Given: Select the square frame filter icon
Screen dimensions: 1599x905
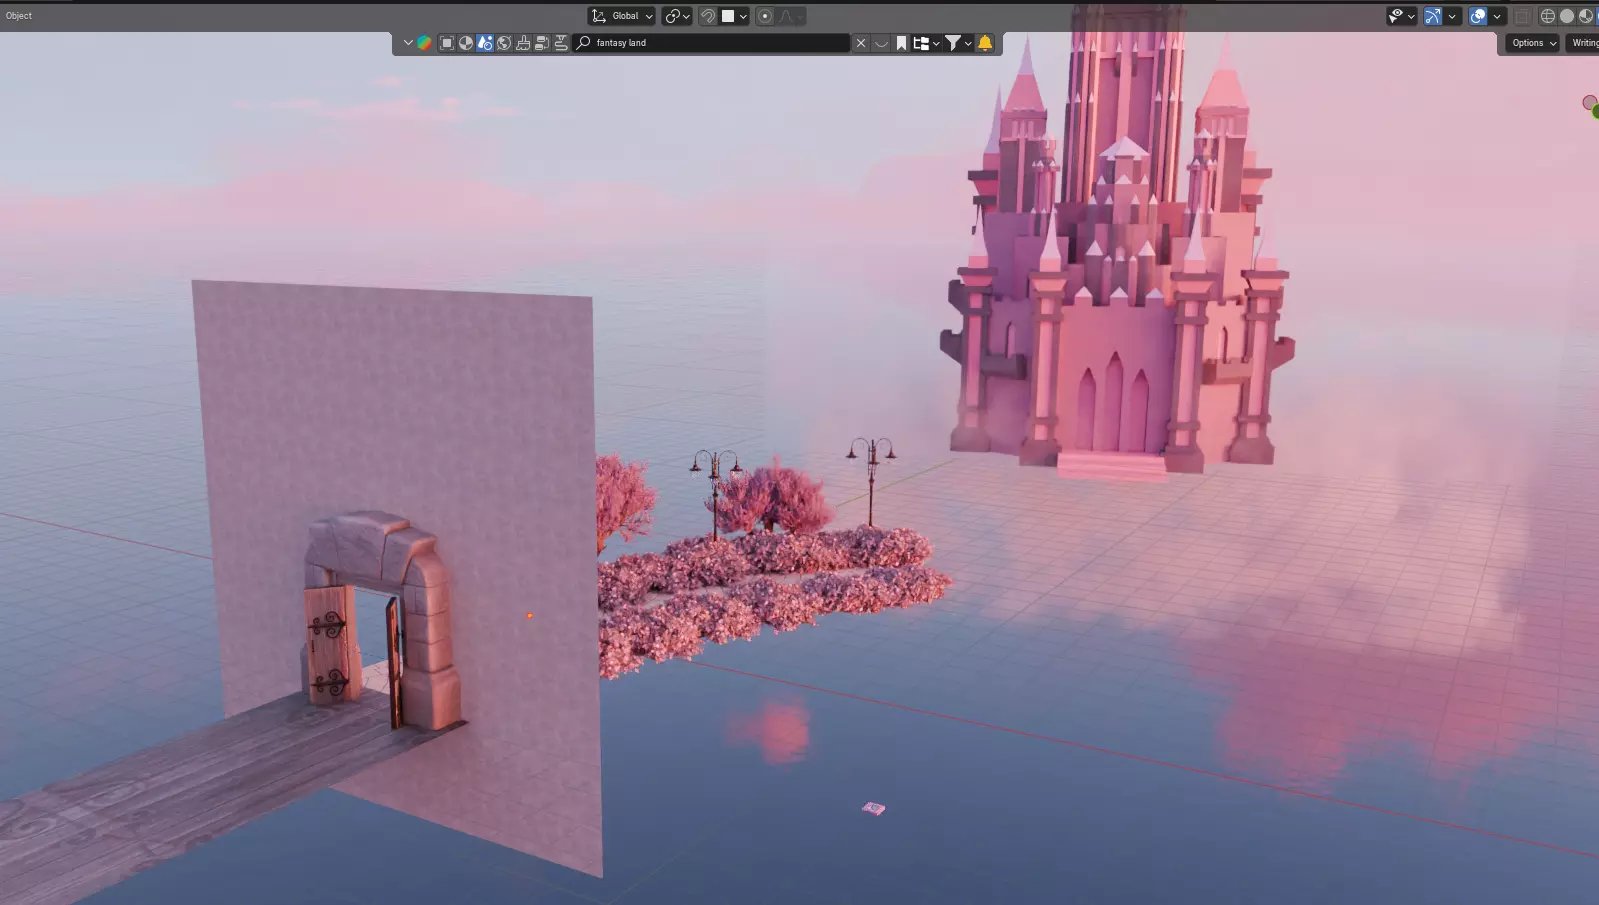Looking at the screenshot, I should [447, 43].
